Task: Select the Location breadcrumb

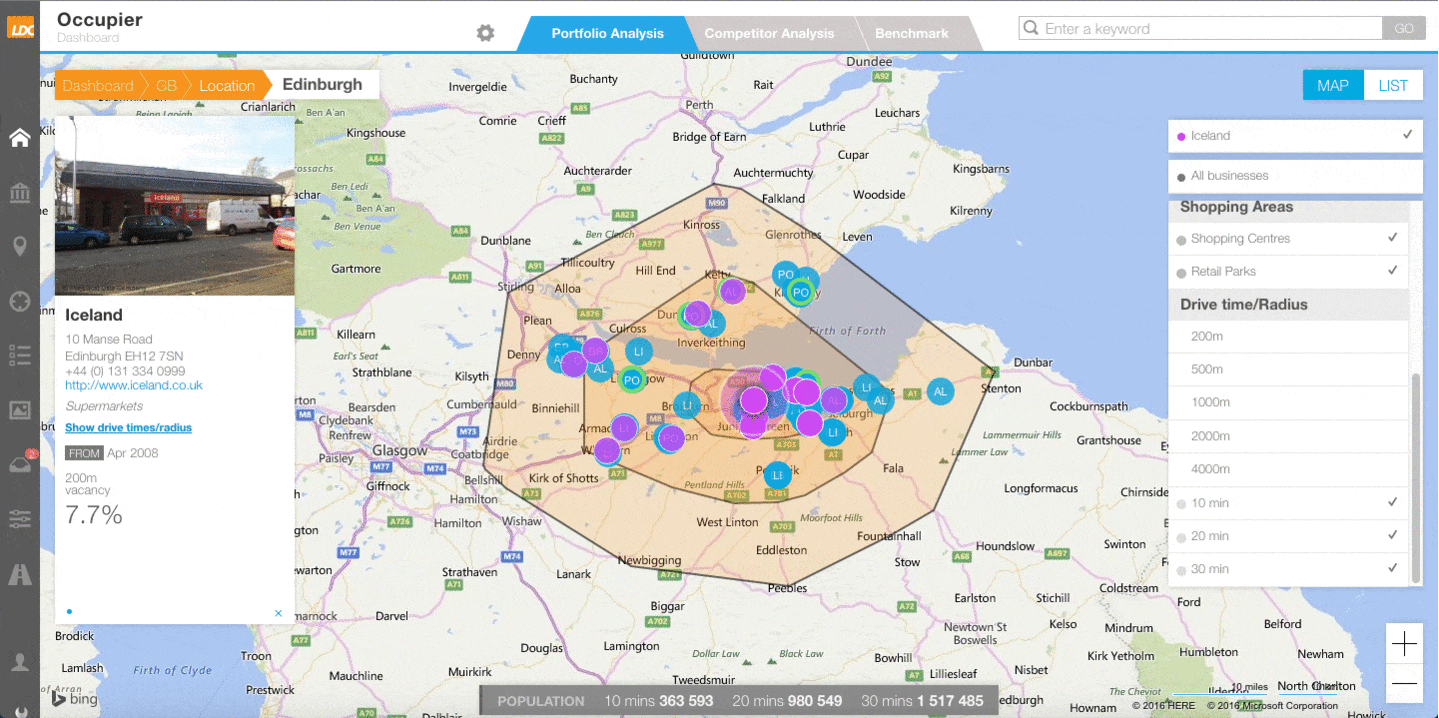Action: [x=227, y=86]
